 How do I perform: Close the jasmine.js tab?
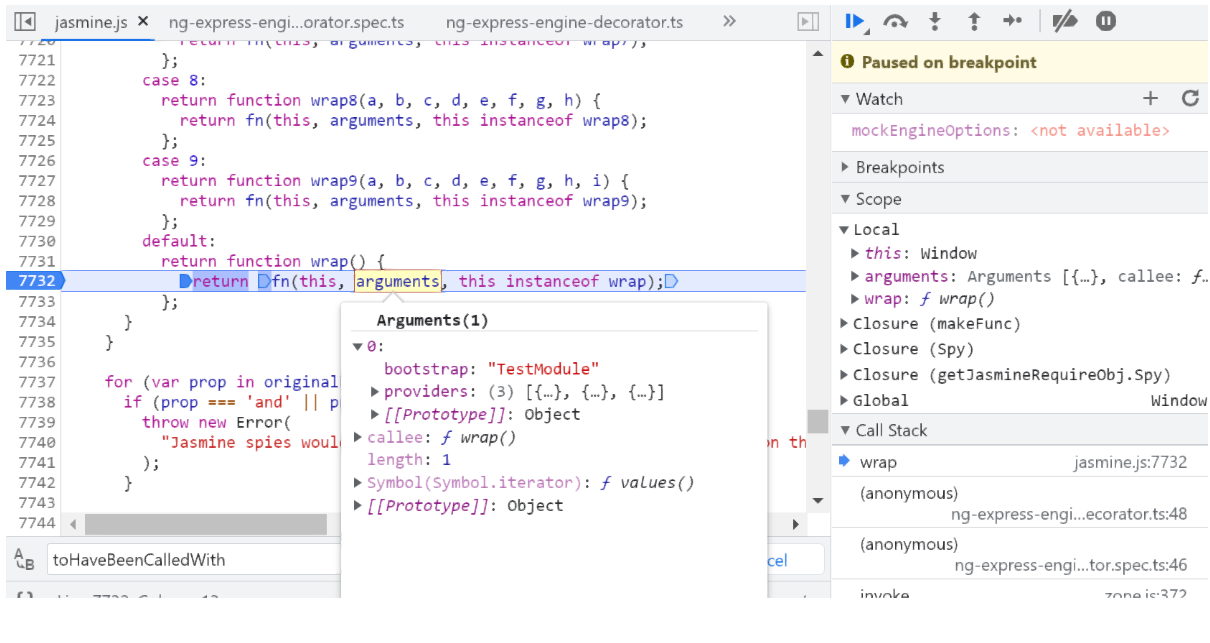[143, 21]
